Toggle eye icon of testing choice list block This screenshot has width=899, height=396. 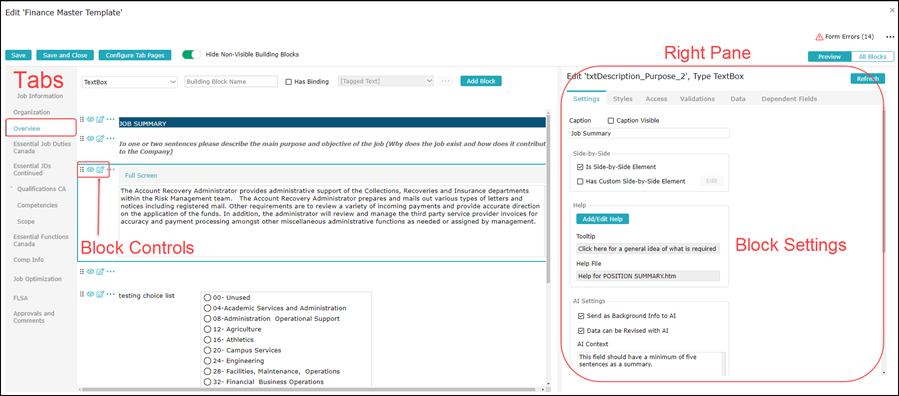(91, 294)
